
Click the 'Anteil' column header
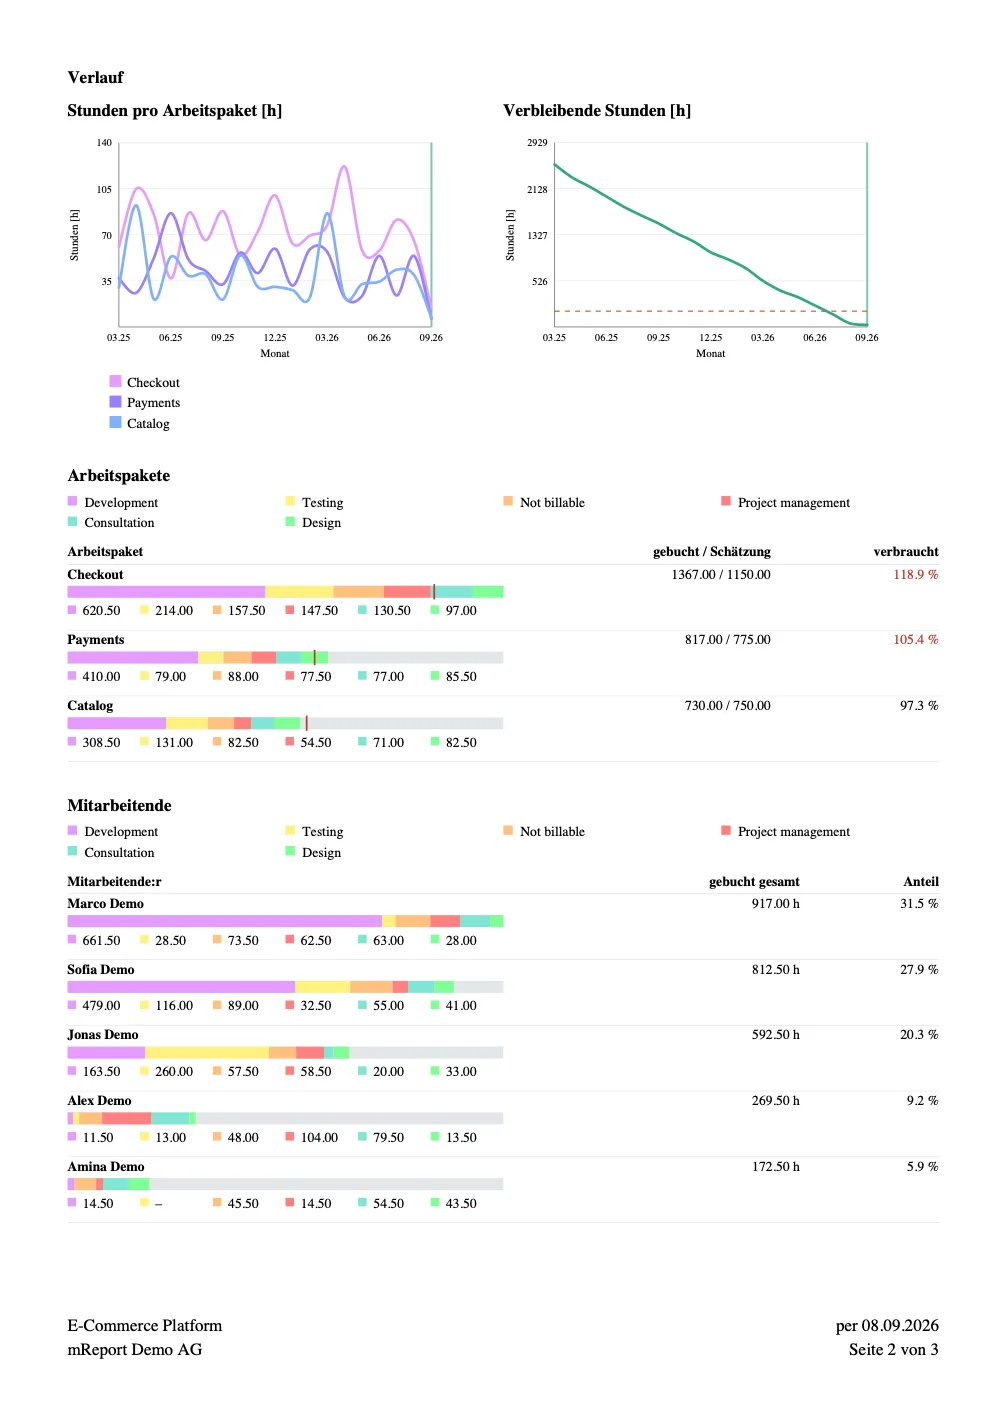[x=921, y=881]
